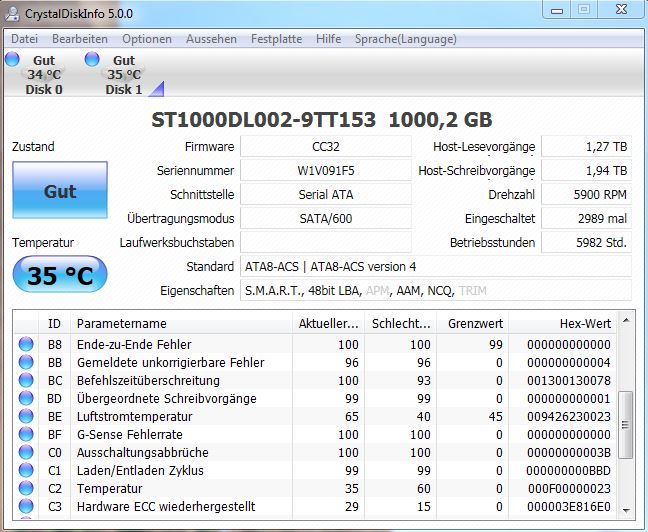Viewport: 648px width, 532px height.
Task: Click the Eigenschaften field with S.M.A.R.T.
Action: [x=436, y=290]
